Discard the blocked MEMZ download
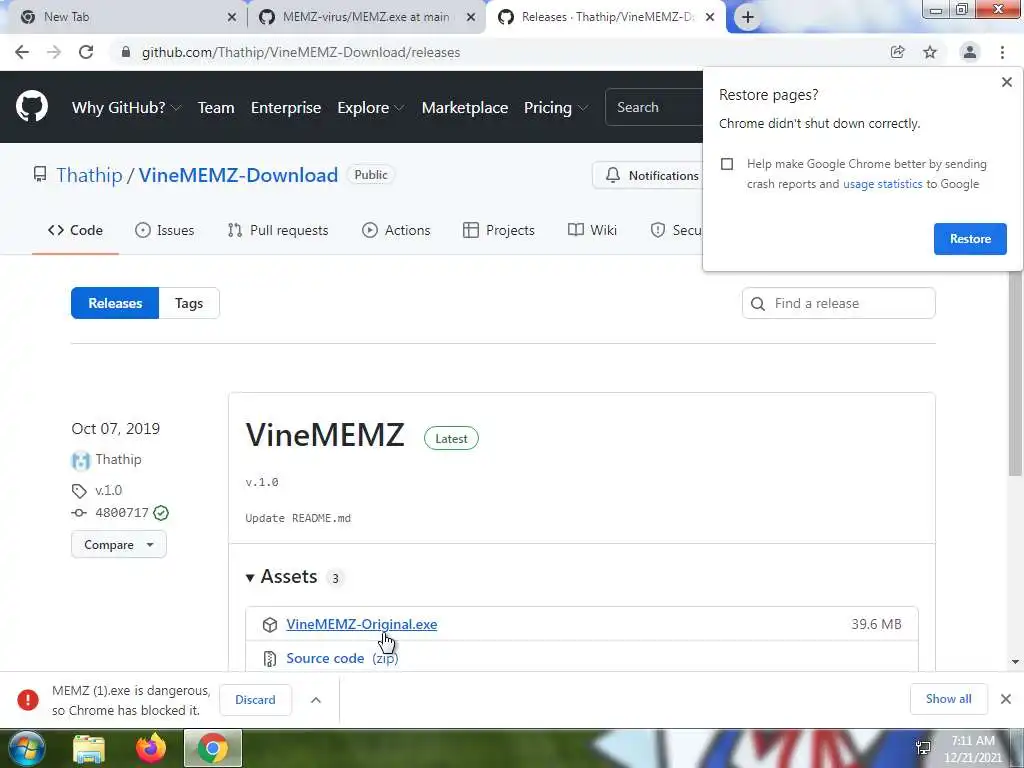The image size is (1024, 768). [x=255, y=700]
